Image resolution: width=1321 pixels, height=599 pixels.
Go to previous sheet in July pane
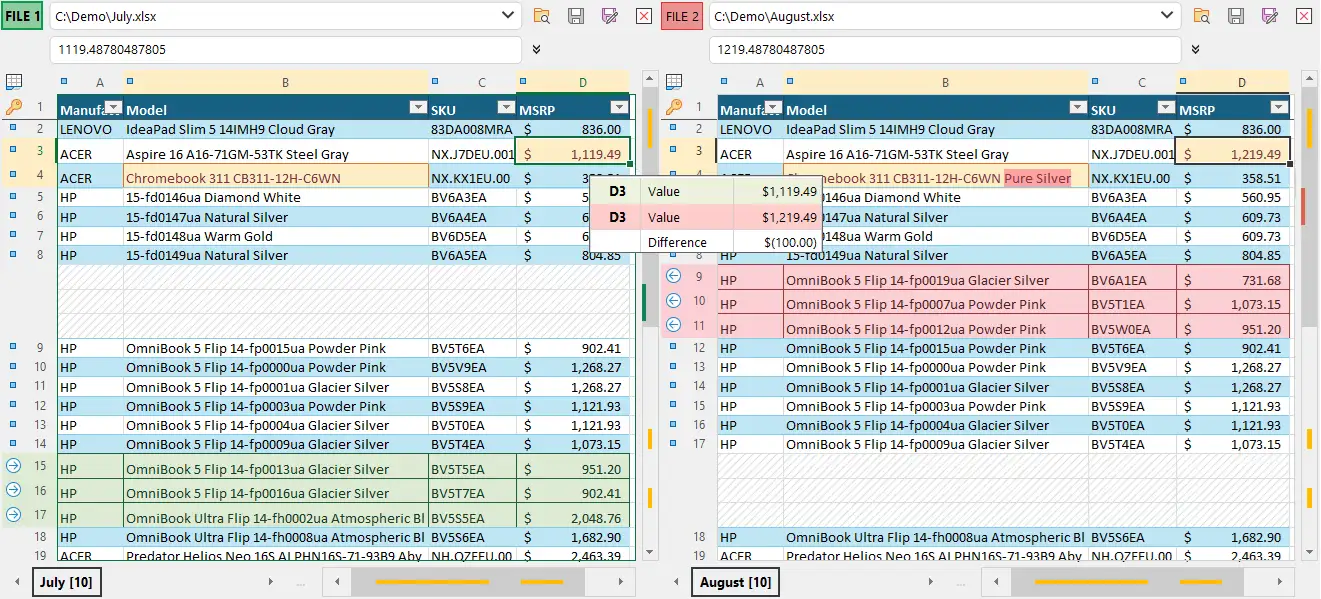click(x=16, y=582)
